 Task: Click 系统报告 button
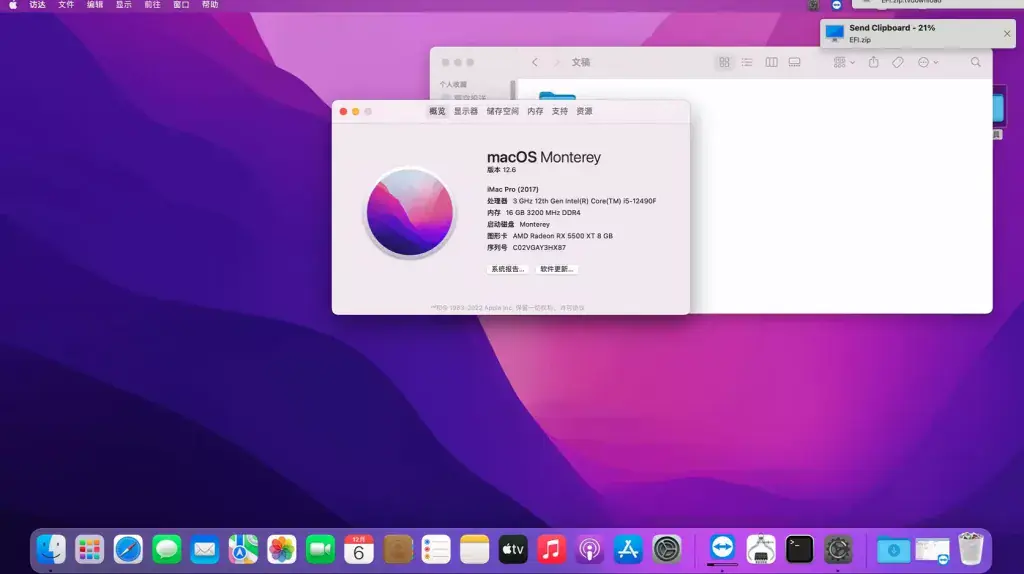coord(507,269)
